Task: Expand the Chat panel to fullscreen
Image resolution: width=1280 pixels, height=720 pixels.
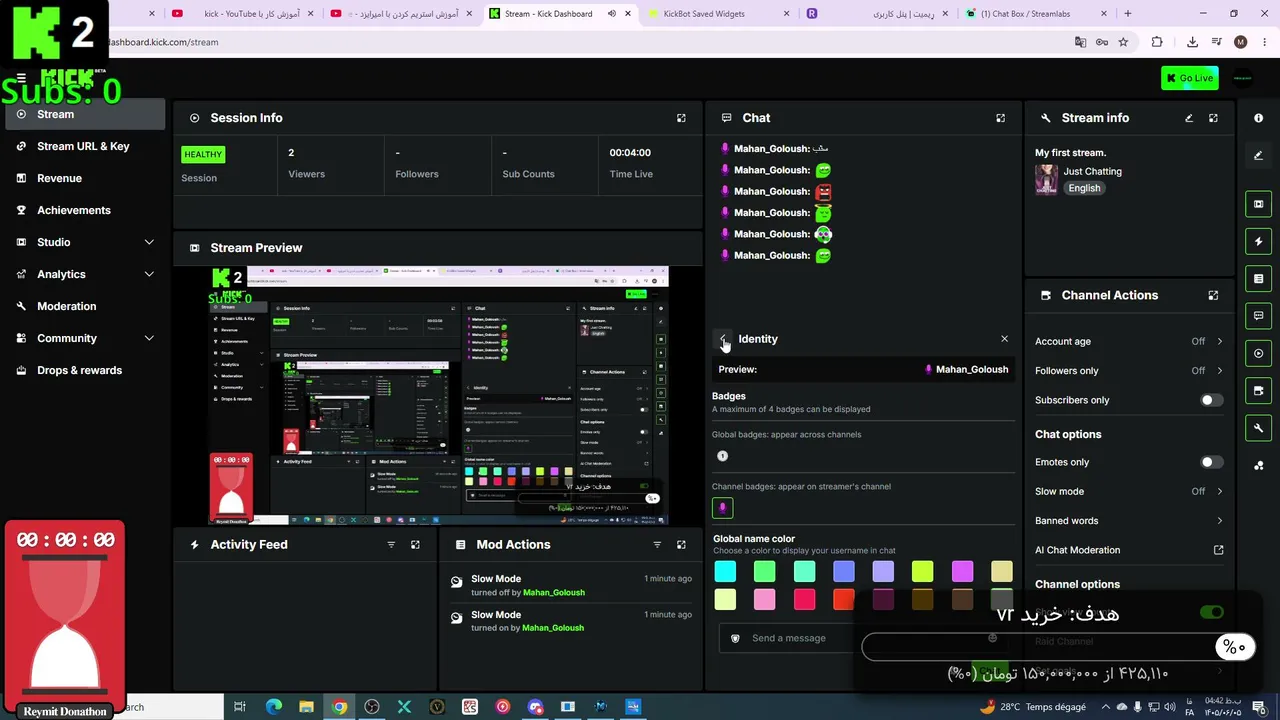Action: [x=1000, y=118]
